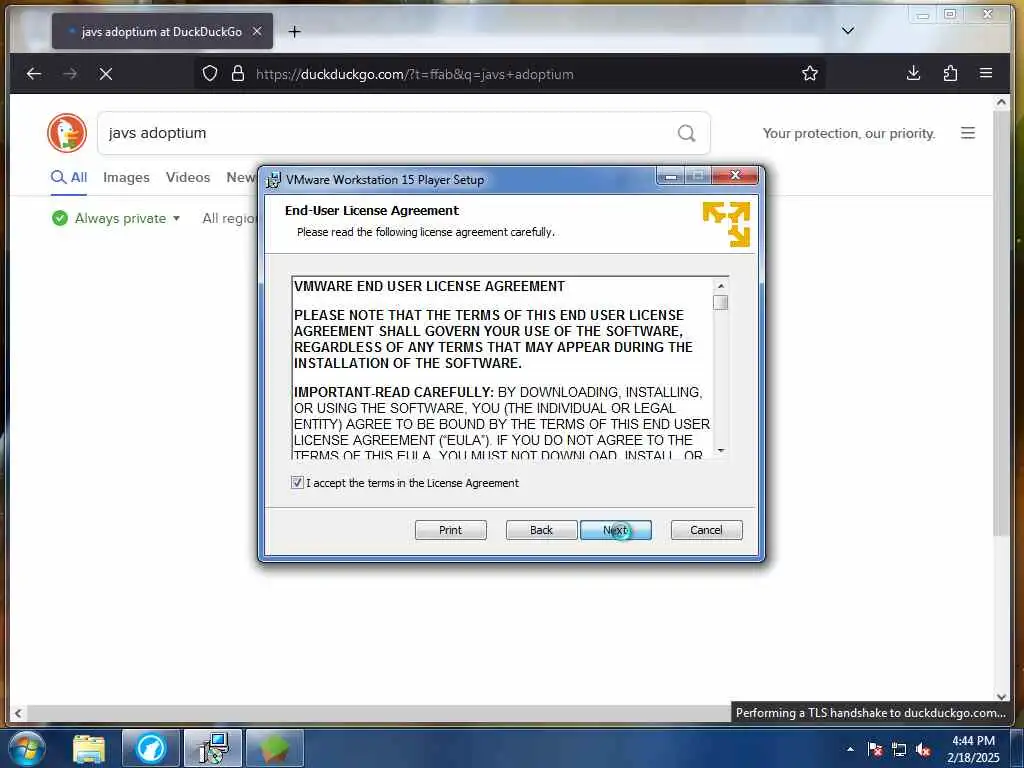Minimize the browser window

[x=923, y=14]
